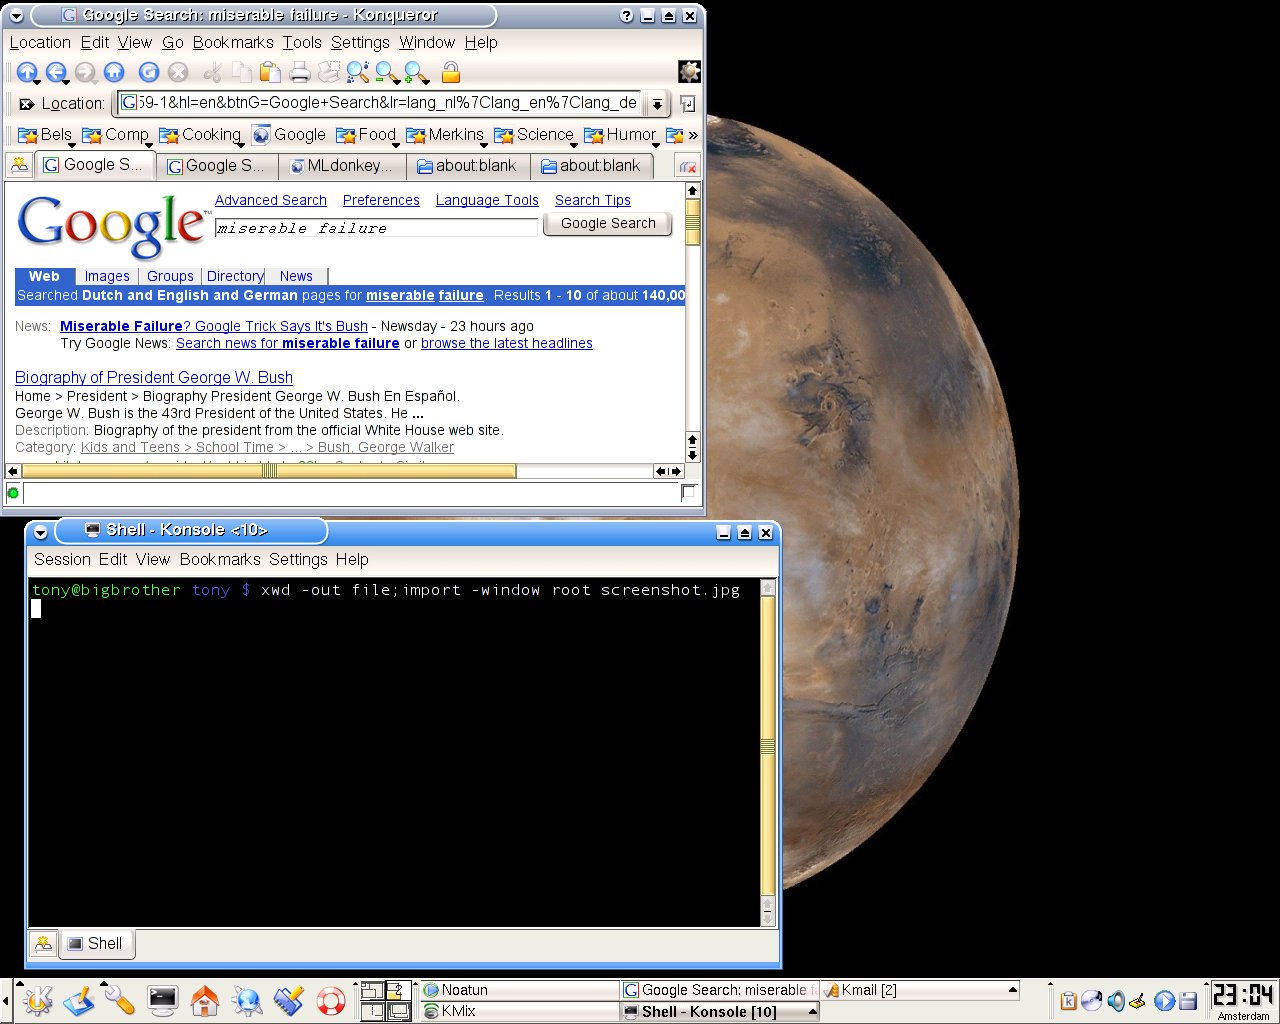Click the Konqueror page vertical scrollbar thumb
Screen dimensions: 1280x1024
coord(692,221)
